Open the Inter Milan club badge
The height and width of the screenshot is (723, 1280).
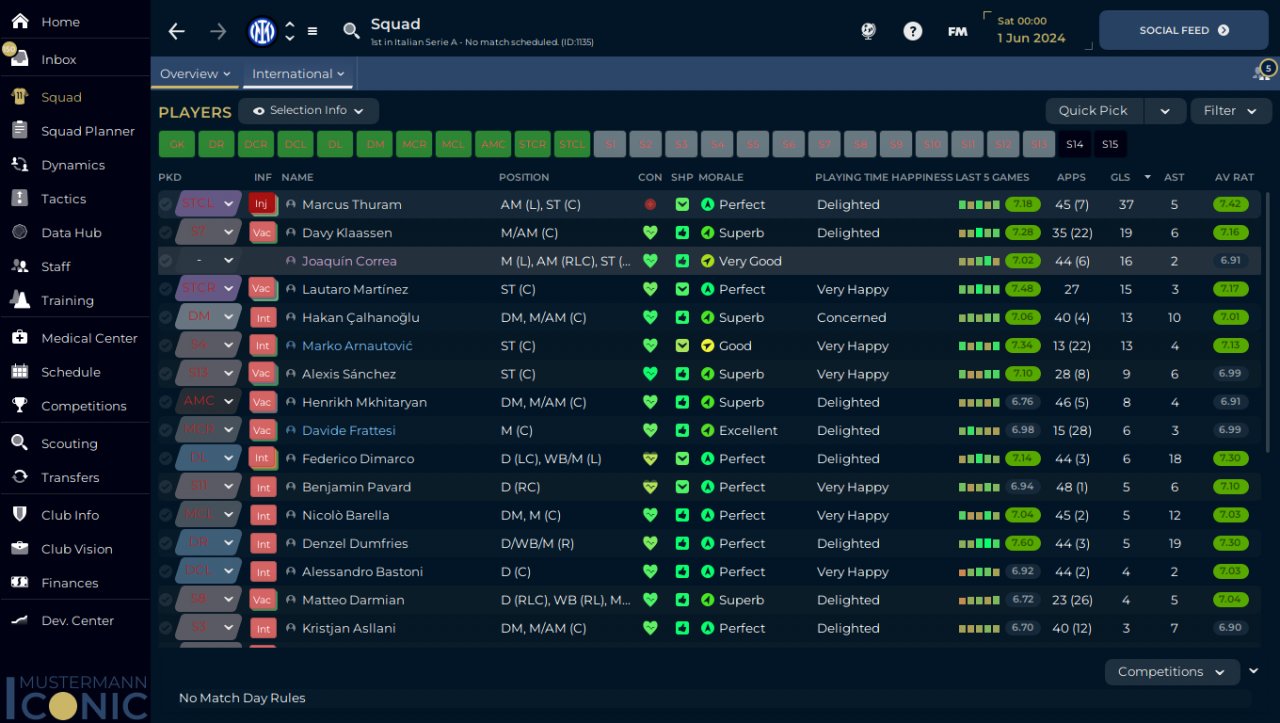(x=262, y=31)
